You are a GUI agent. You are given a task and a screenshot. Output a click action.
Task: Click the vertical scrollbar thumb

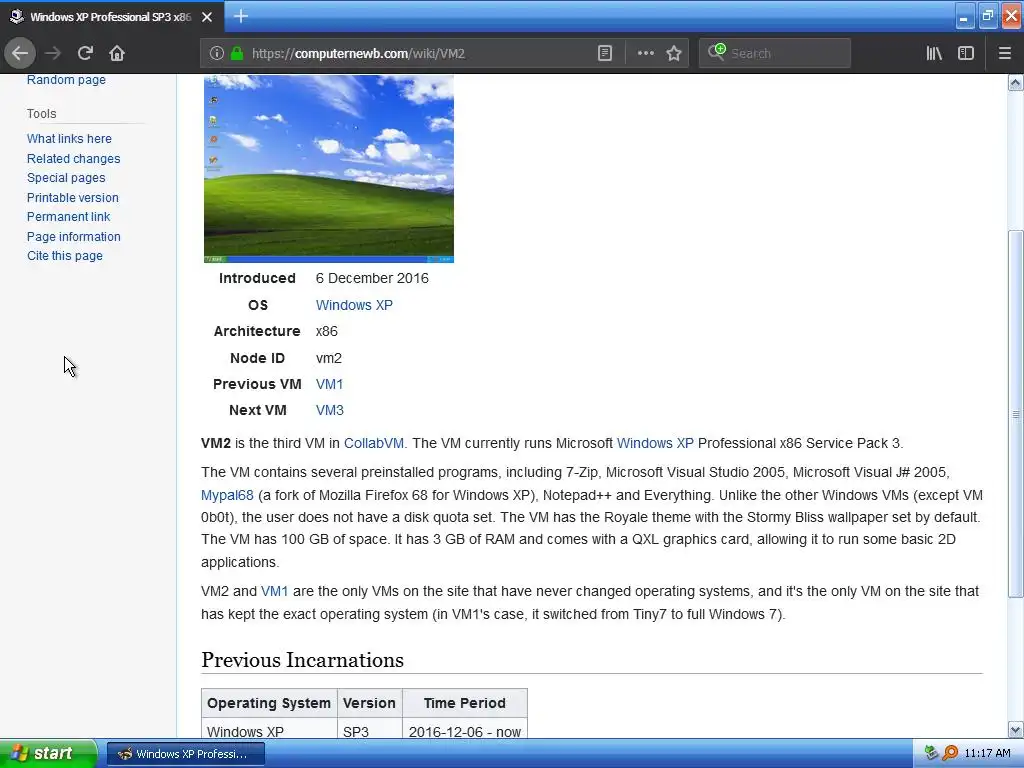[x=1016, y=414]
